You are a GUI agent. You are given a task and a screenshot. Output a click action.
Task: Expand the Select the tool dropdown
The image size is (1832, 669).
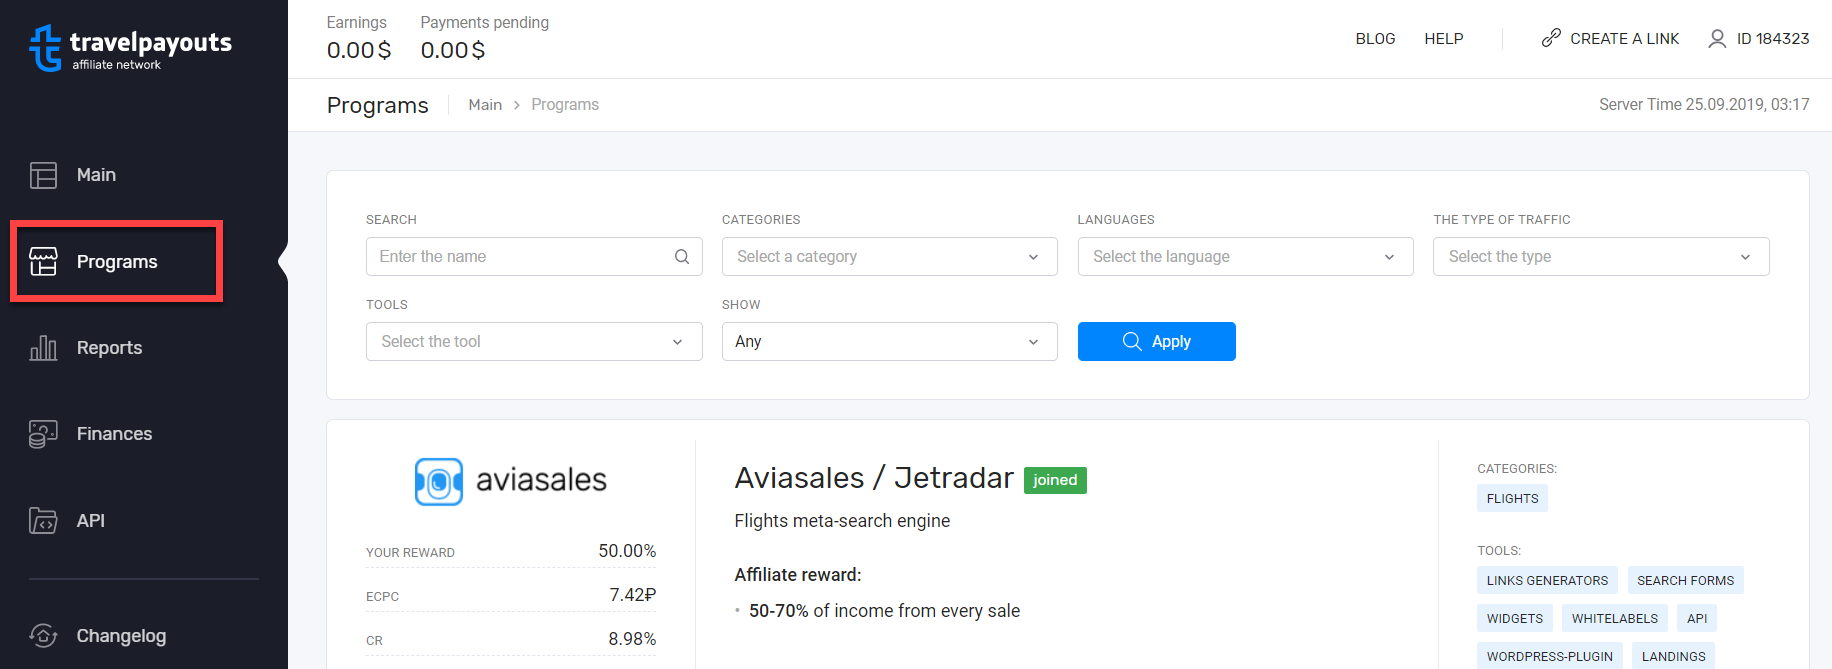[x=534, y=342]
